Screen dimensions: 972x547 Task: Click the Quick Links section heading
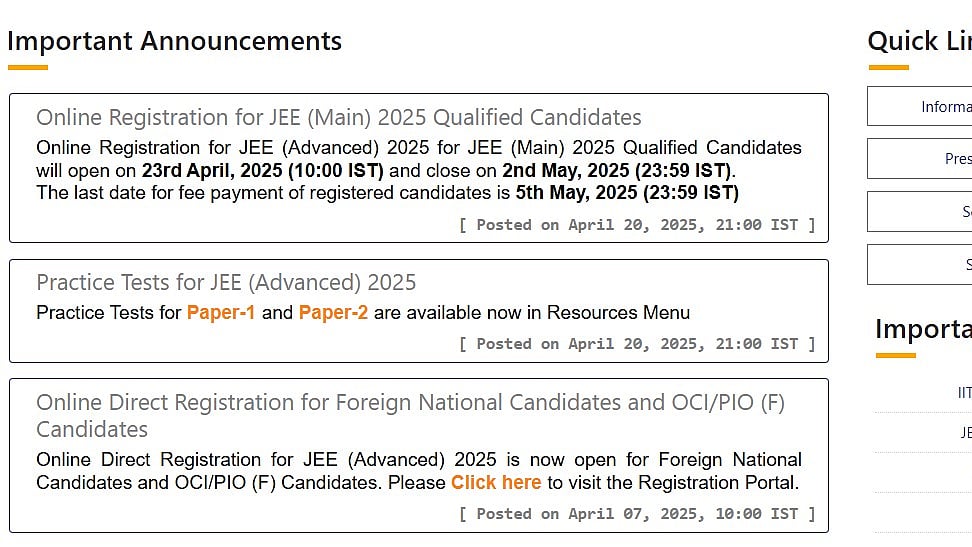[x=918, y=42]
